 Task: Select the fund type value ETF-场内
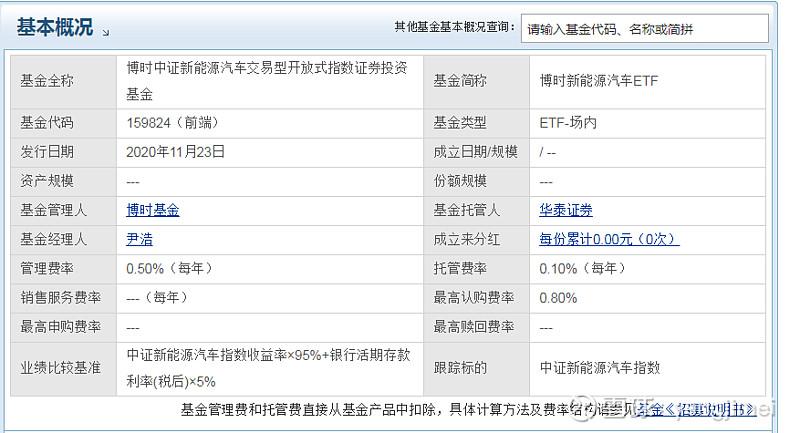[568, 122]
